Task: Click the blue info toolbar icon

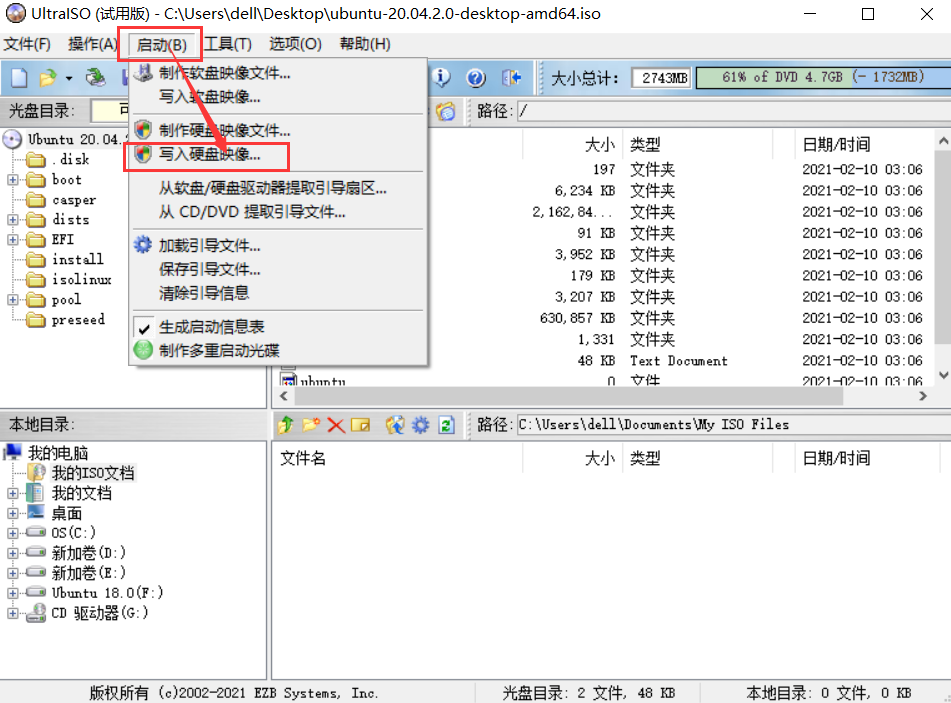Action: (x=442, y=77)
